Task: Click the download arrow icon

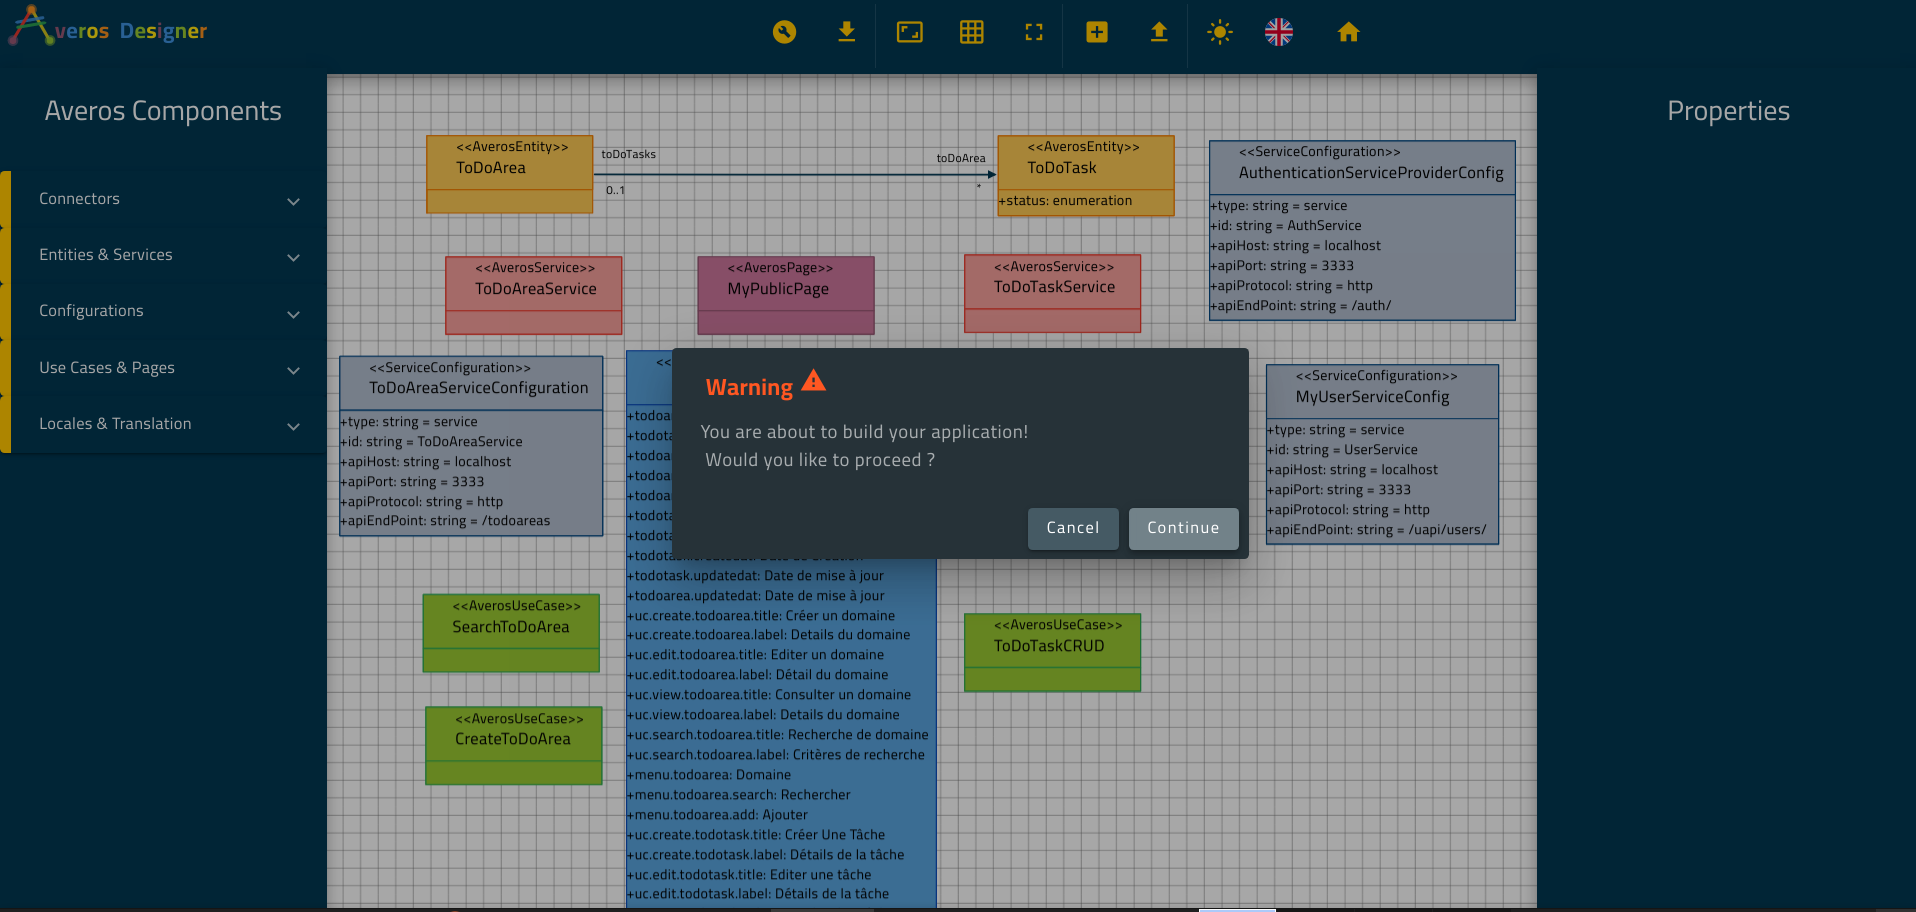Action: pos(846,32)
